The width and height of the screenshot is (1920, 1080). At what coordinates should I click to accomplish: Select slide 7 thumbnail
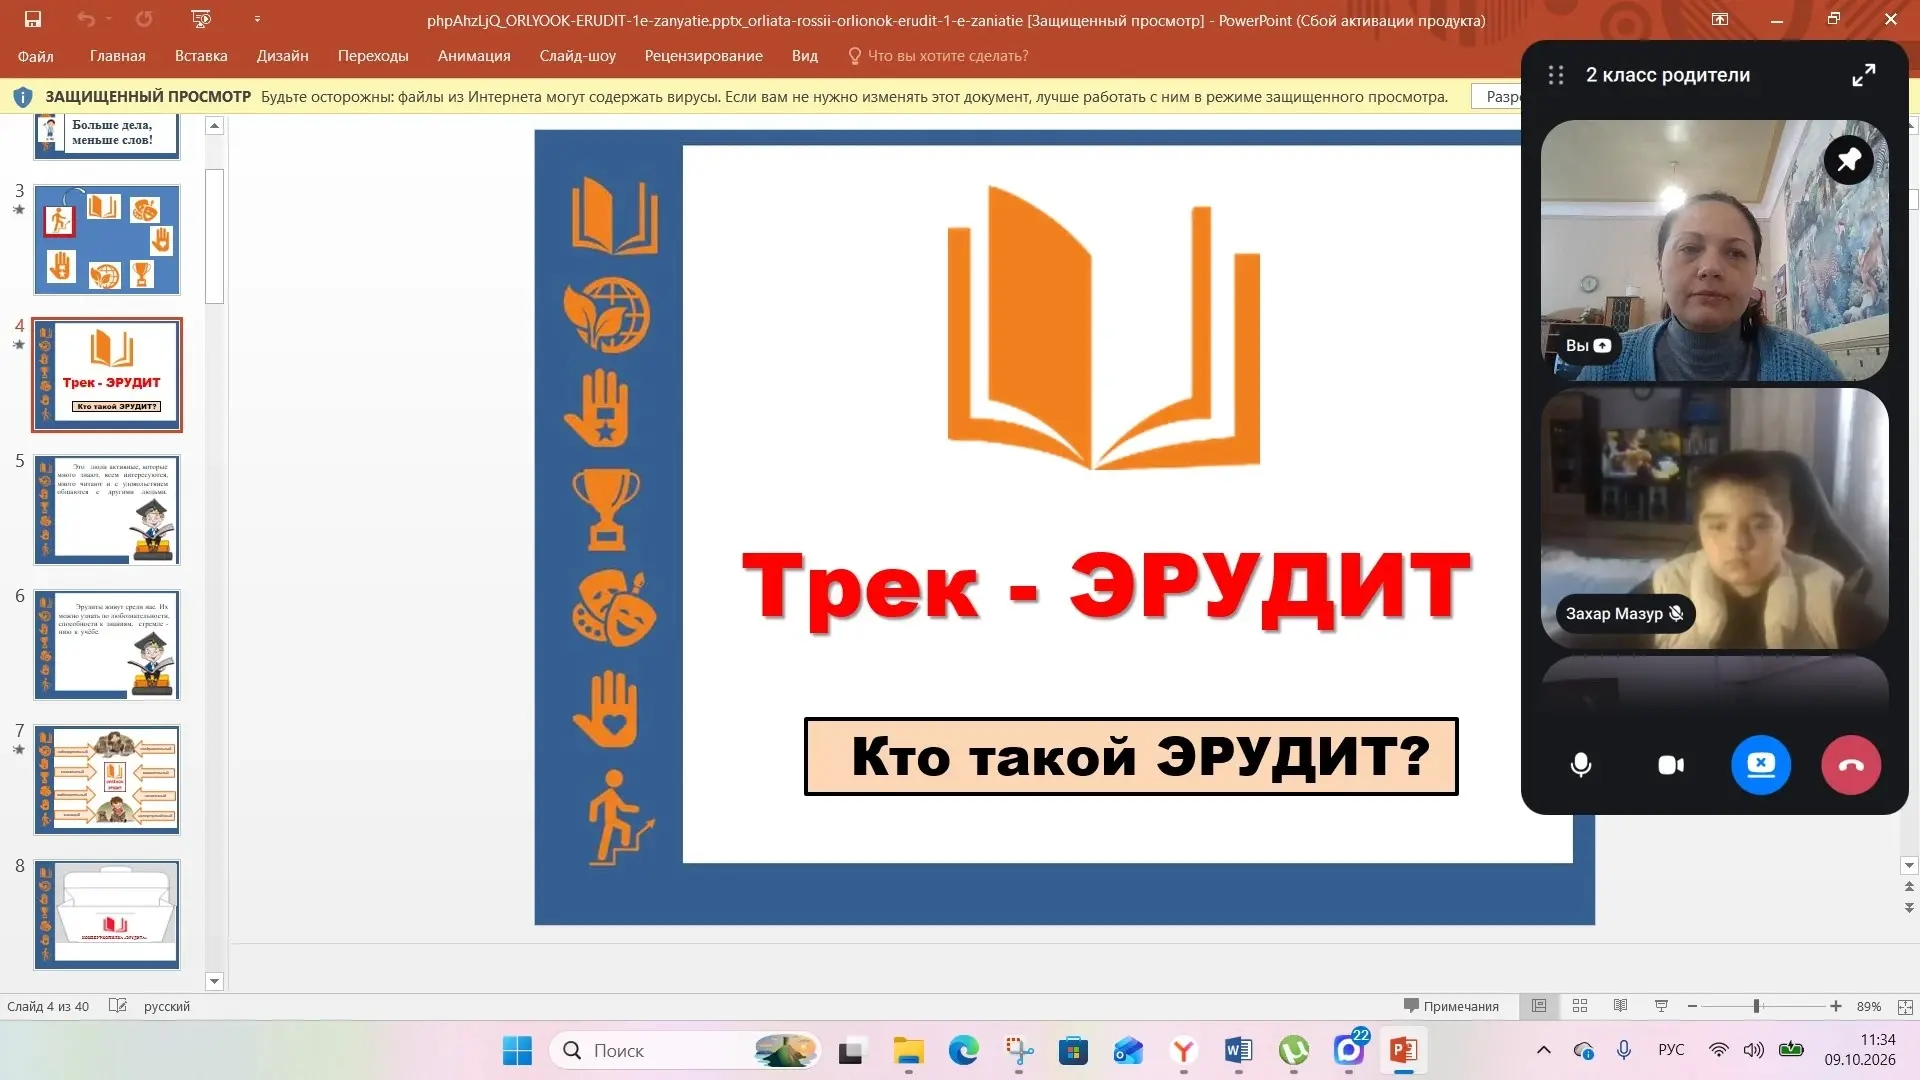(x=107, y=780)
